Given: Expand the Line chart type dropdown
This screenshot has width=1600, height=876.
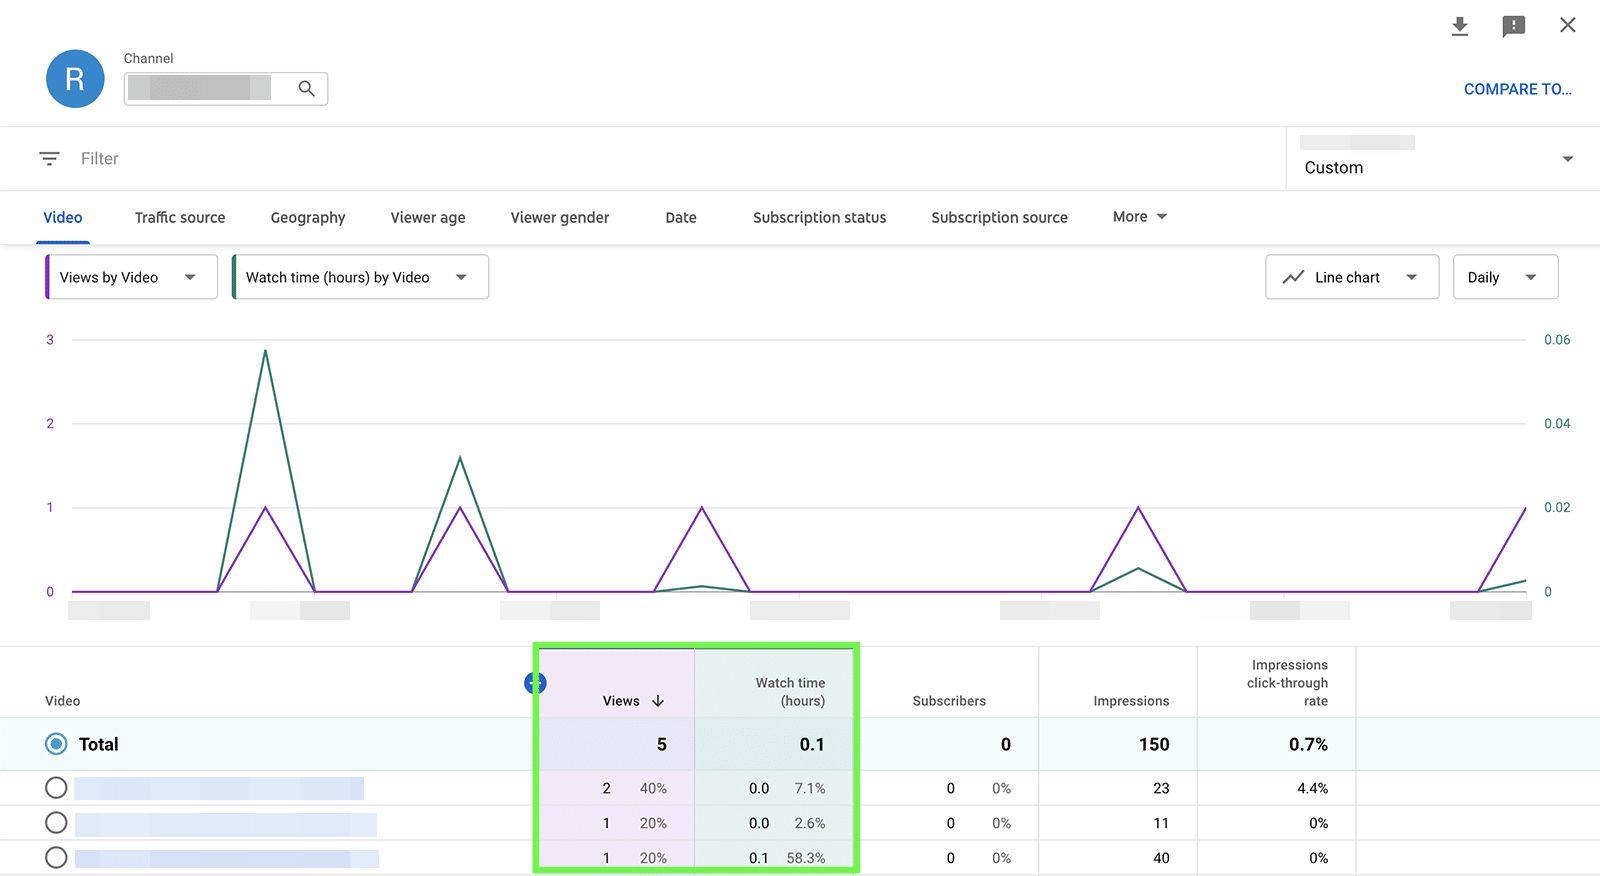Looking at the screenshot, I should (1351, 277).
